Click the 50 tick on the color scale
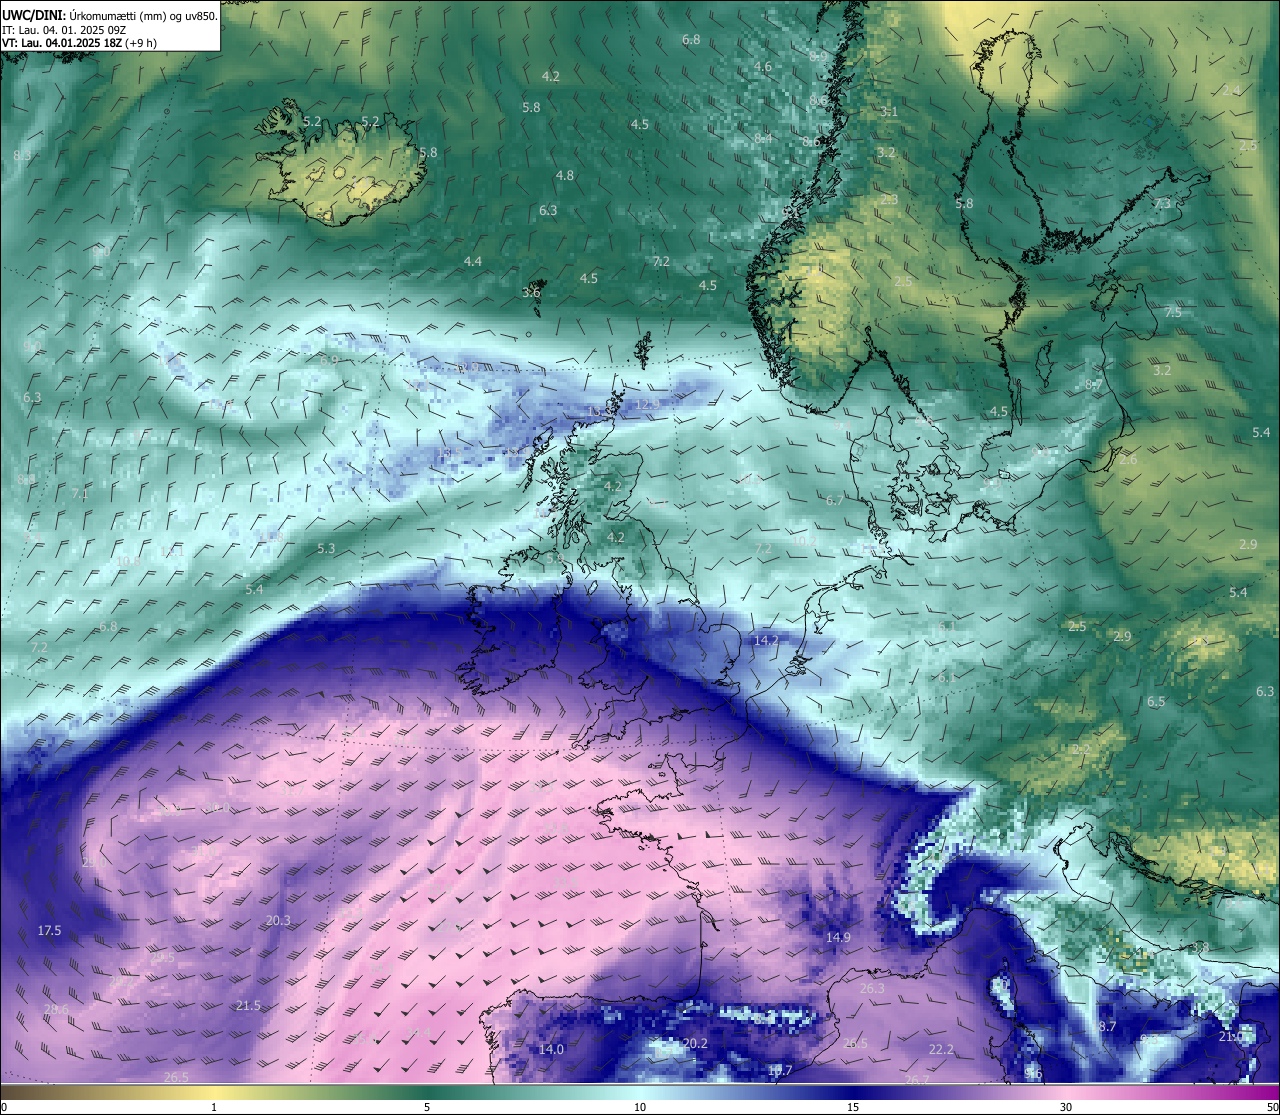The width and height of the screenshot is (1280, 1115). 1272,1107
